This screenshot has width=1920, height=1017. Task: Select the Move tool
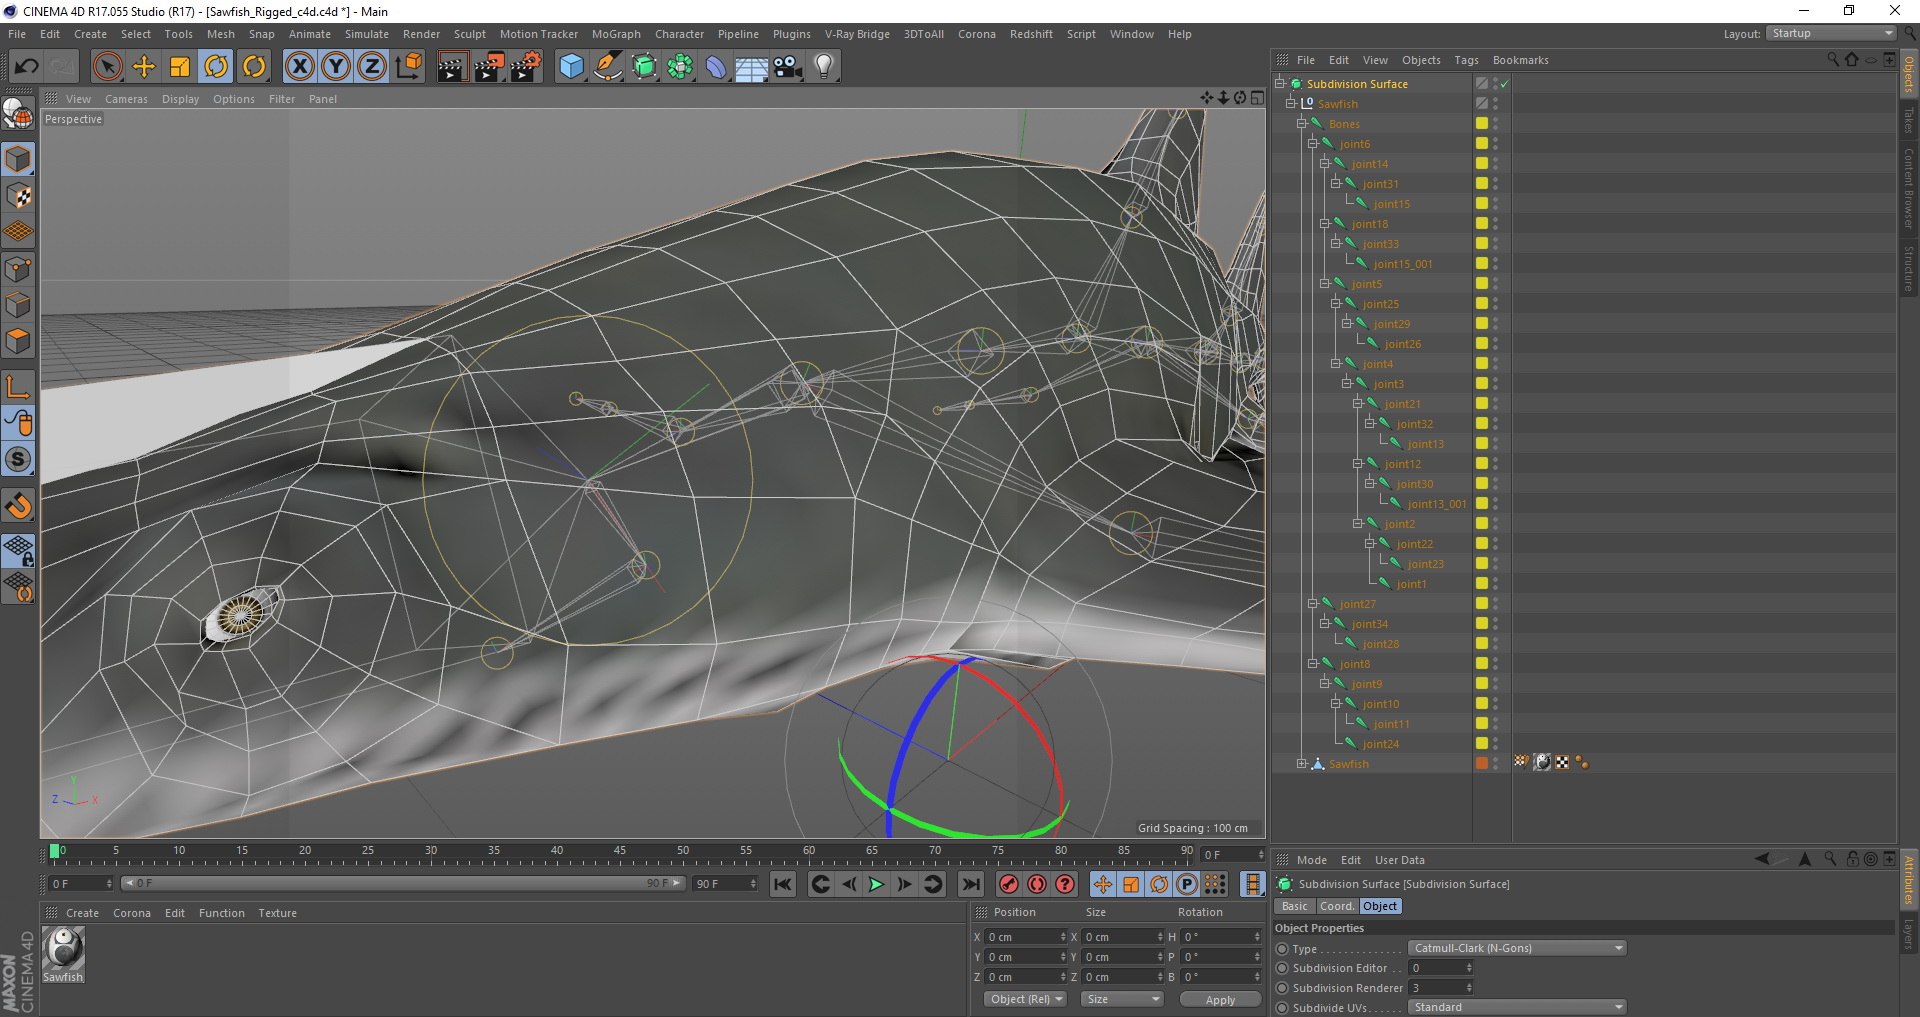[144, 67]
